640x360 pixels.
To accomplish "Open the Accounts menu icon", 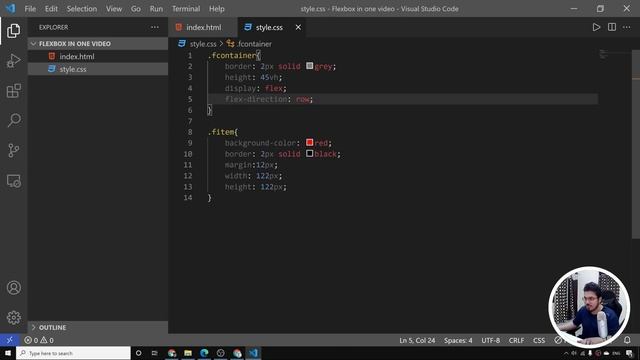I will click(13, 288).
